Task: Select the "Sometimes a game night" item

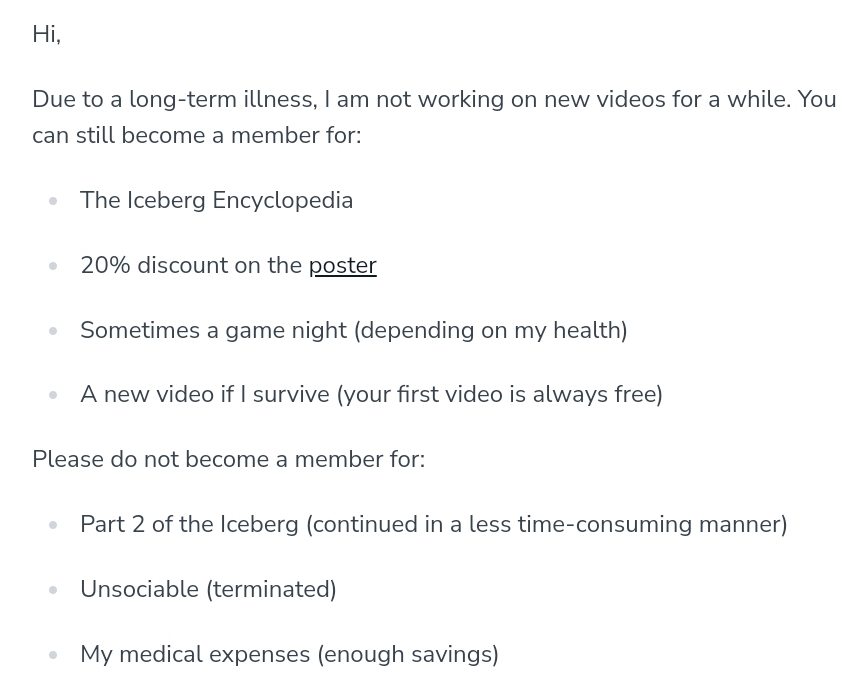Action: [353, 330]
